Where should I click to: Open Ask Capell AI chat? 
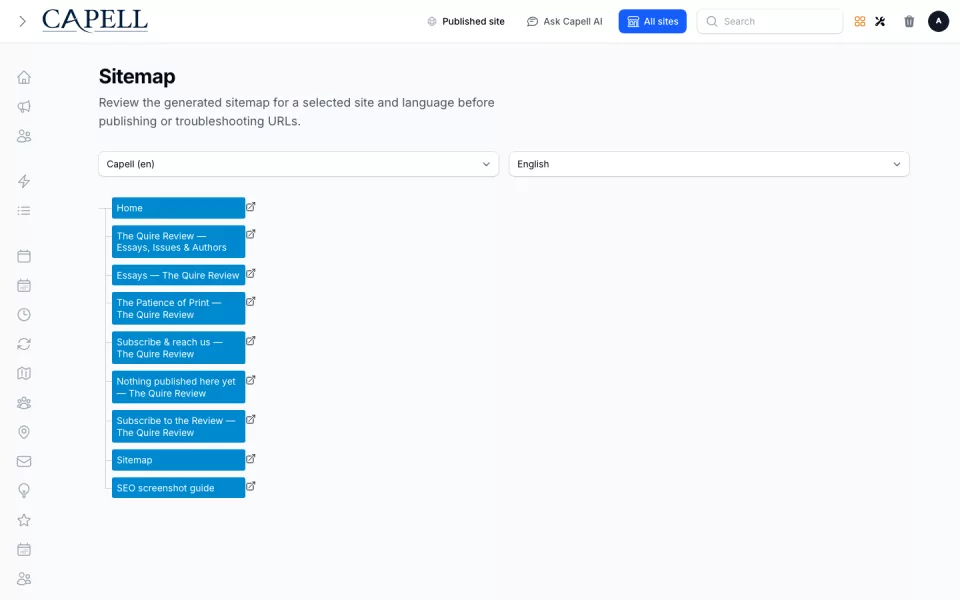tap(564, 21)
